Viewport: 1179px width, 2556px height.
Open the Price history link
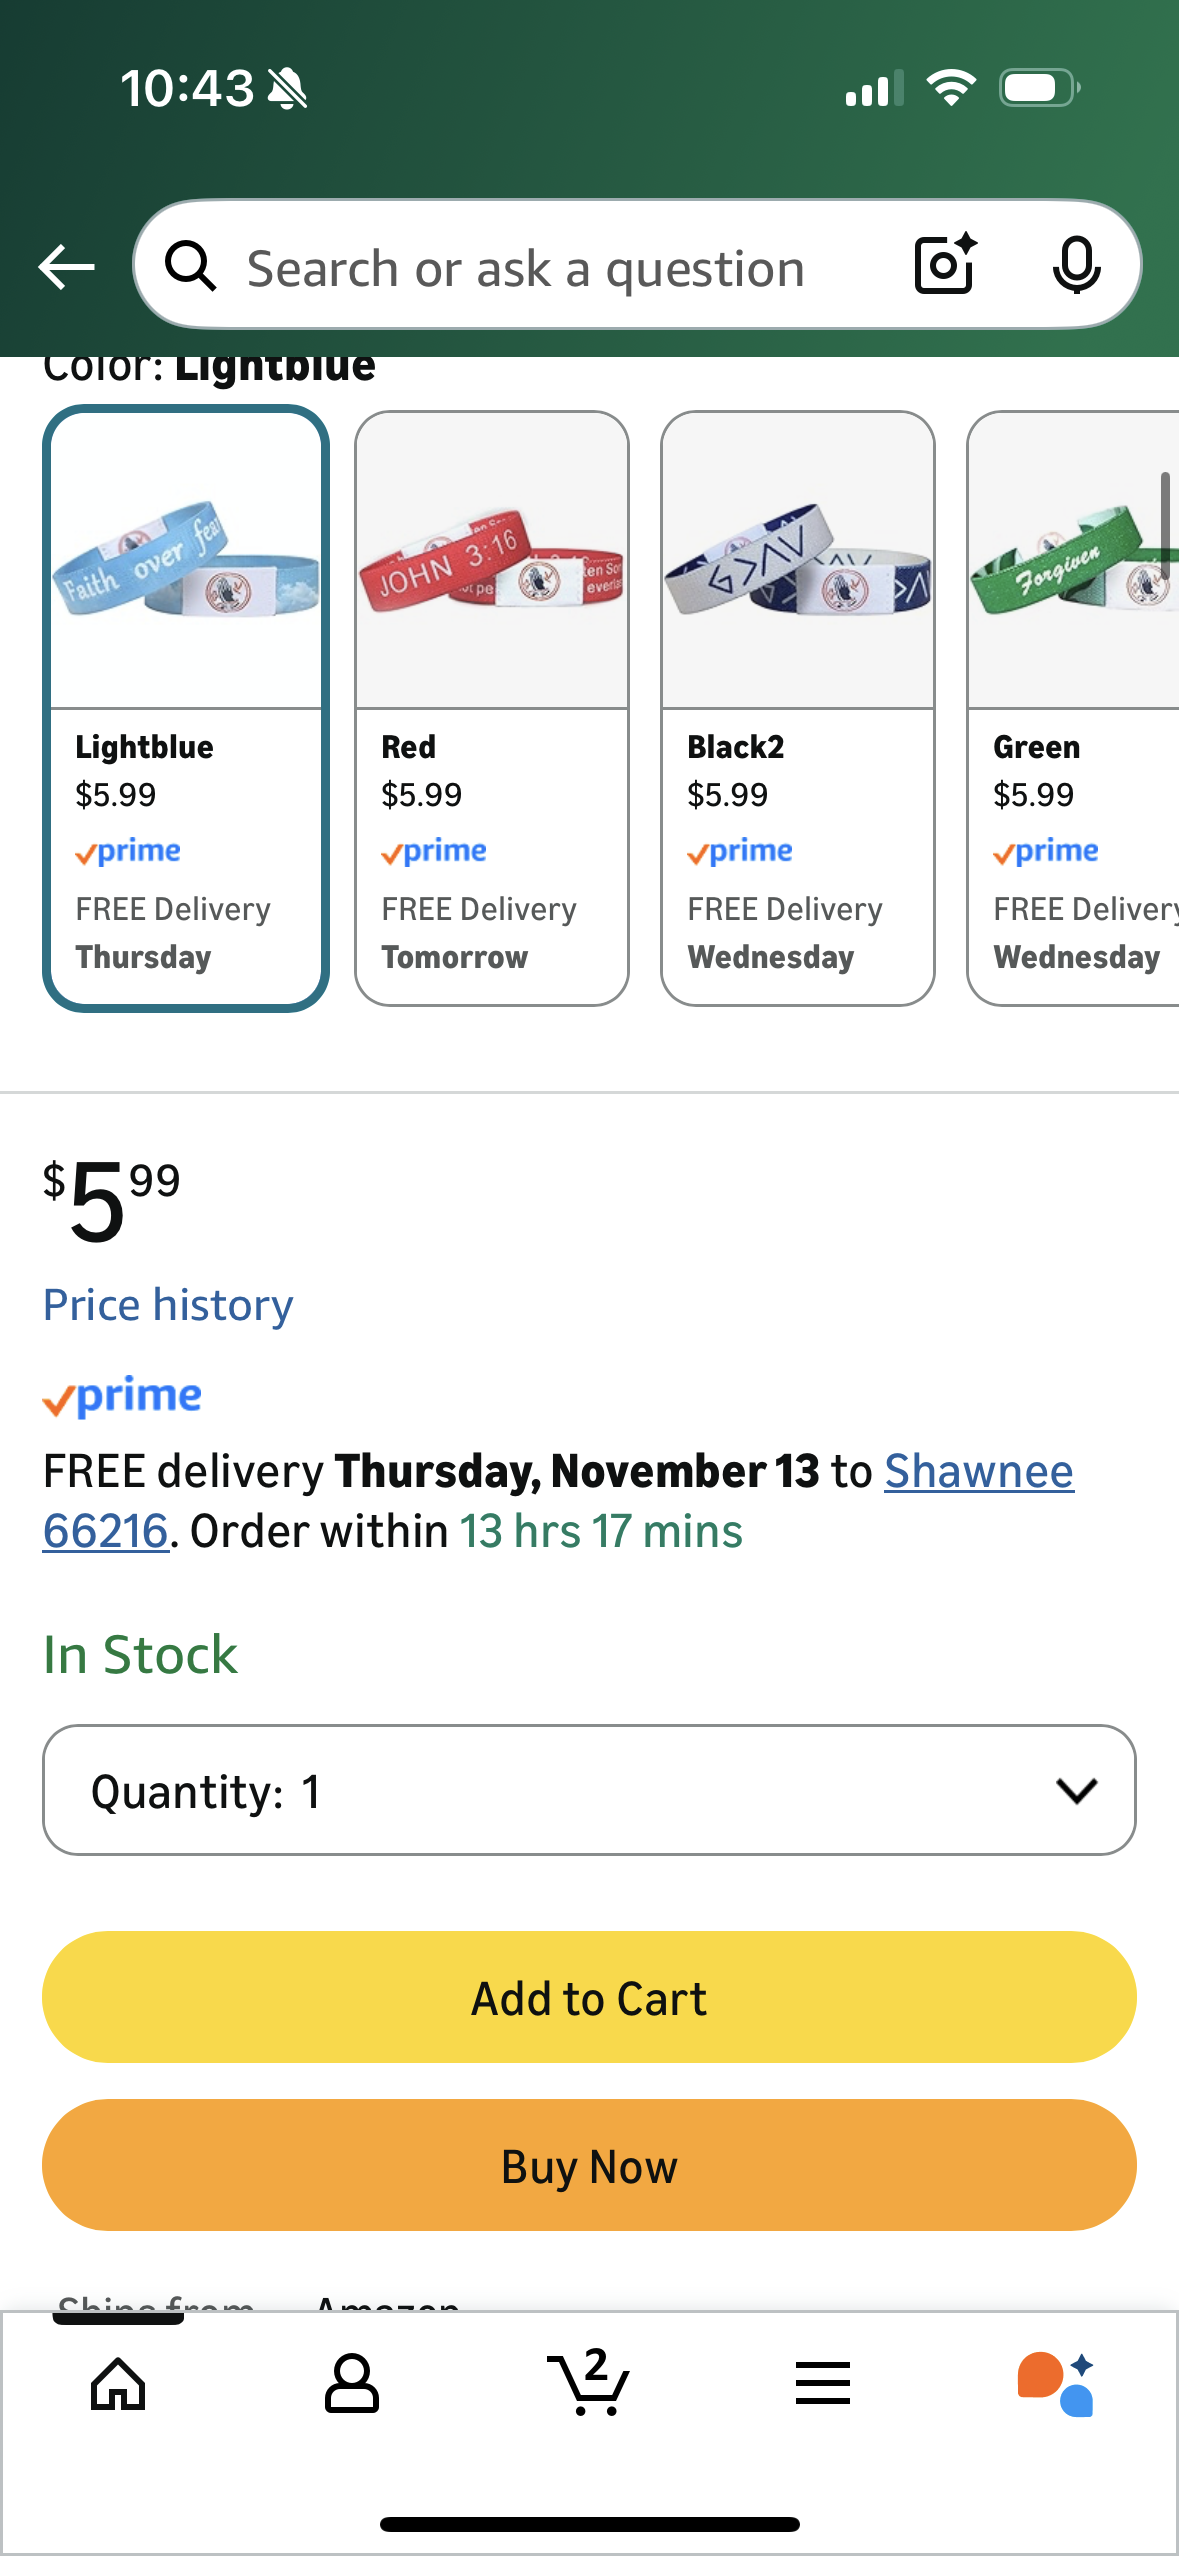[168, 1305]
